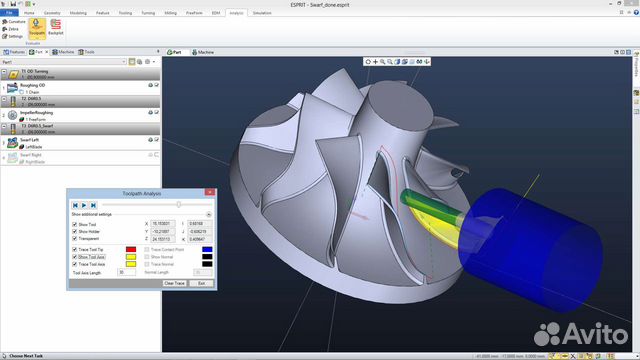Toggle suppress checkbox on ImpellerRoughing row
The height and width of the screenshot is (360, 640).
(156, 112)
